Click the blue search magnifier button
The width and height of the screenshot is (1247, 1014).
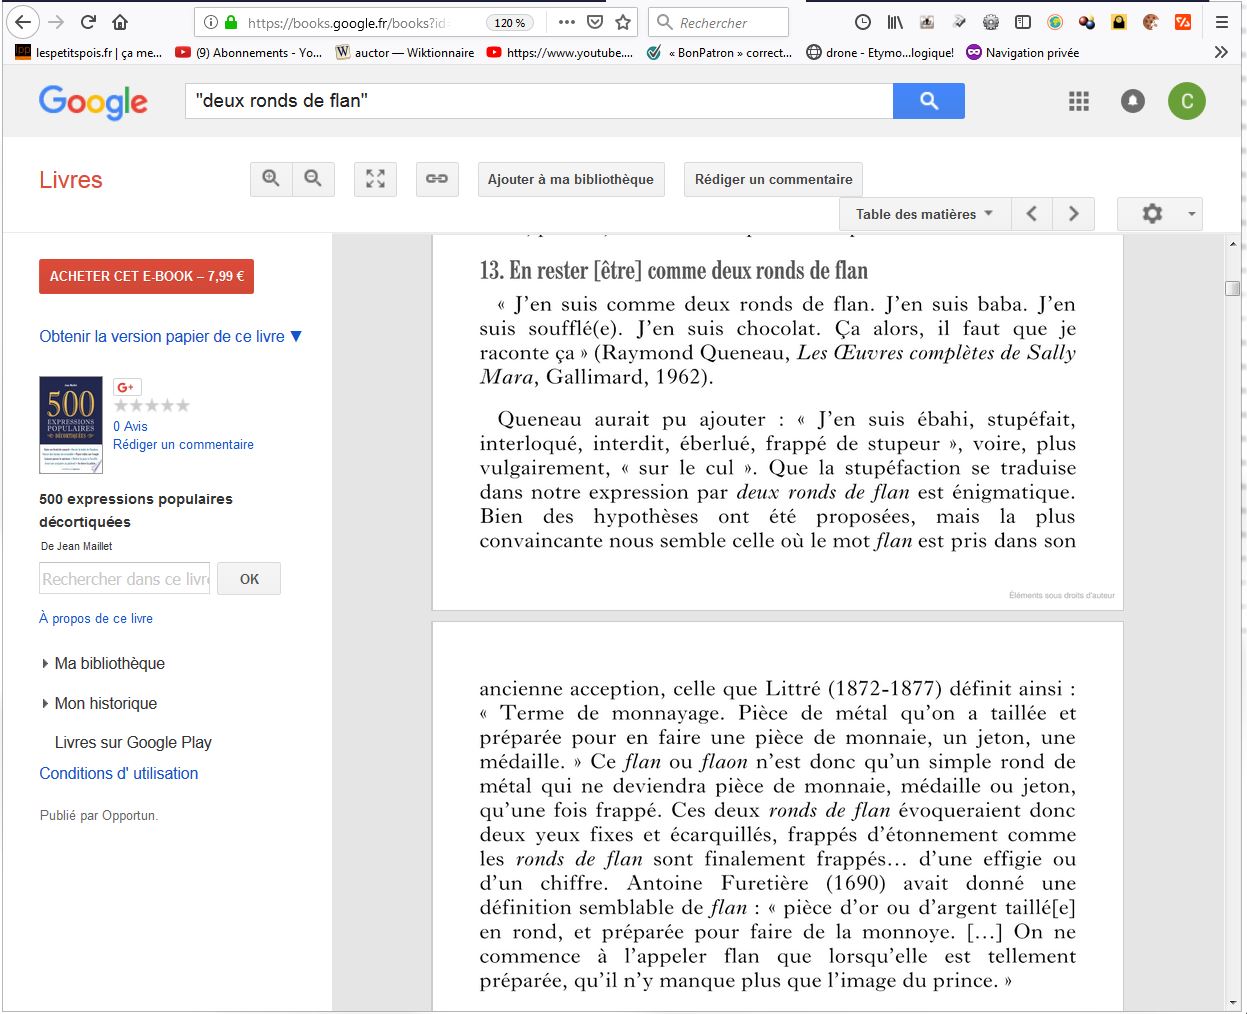(928, 101)
